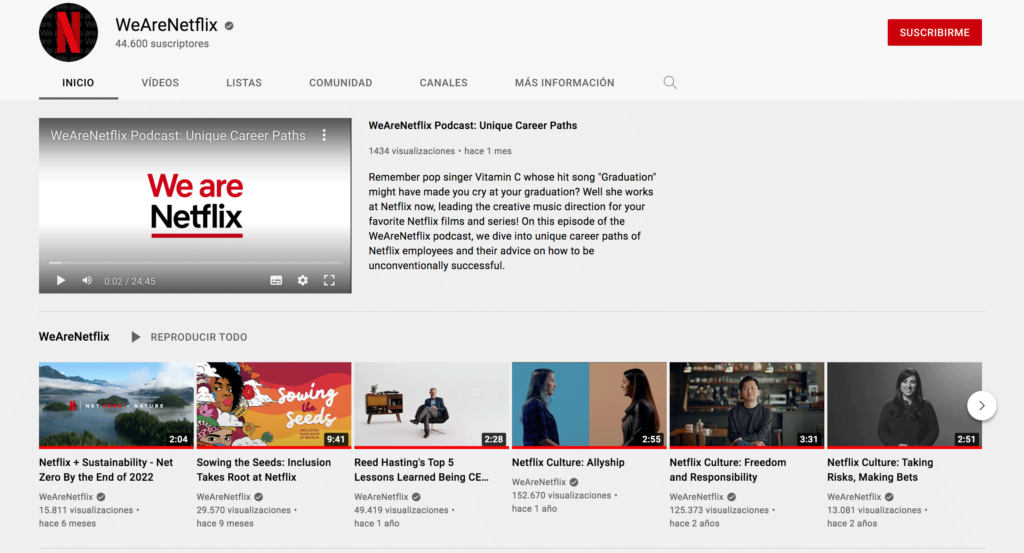Open Netflix Culture: Allyship video thumbnail
1024x553 pixels.
point(589,404)
